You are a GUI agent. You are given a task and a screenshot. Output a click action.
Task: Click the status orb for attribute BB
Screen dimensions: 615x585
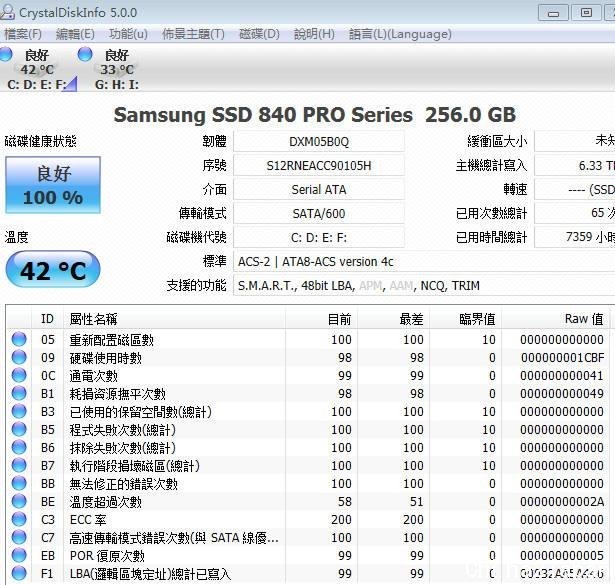[x=19, y=483]
